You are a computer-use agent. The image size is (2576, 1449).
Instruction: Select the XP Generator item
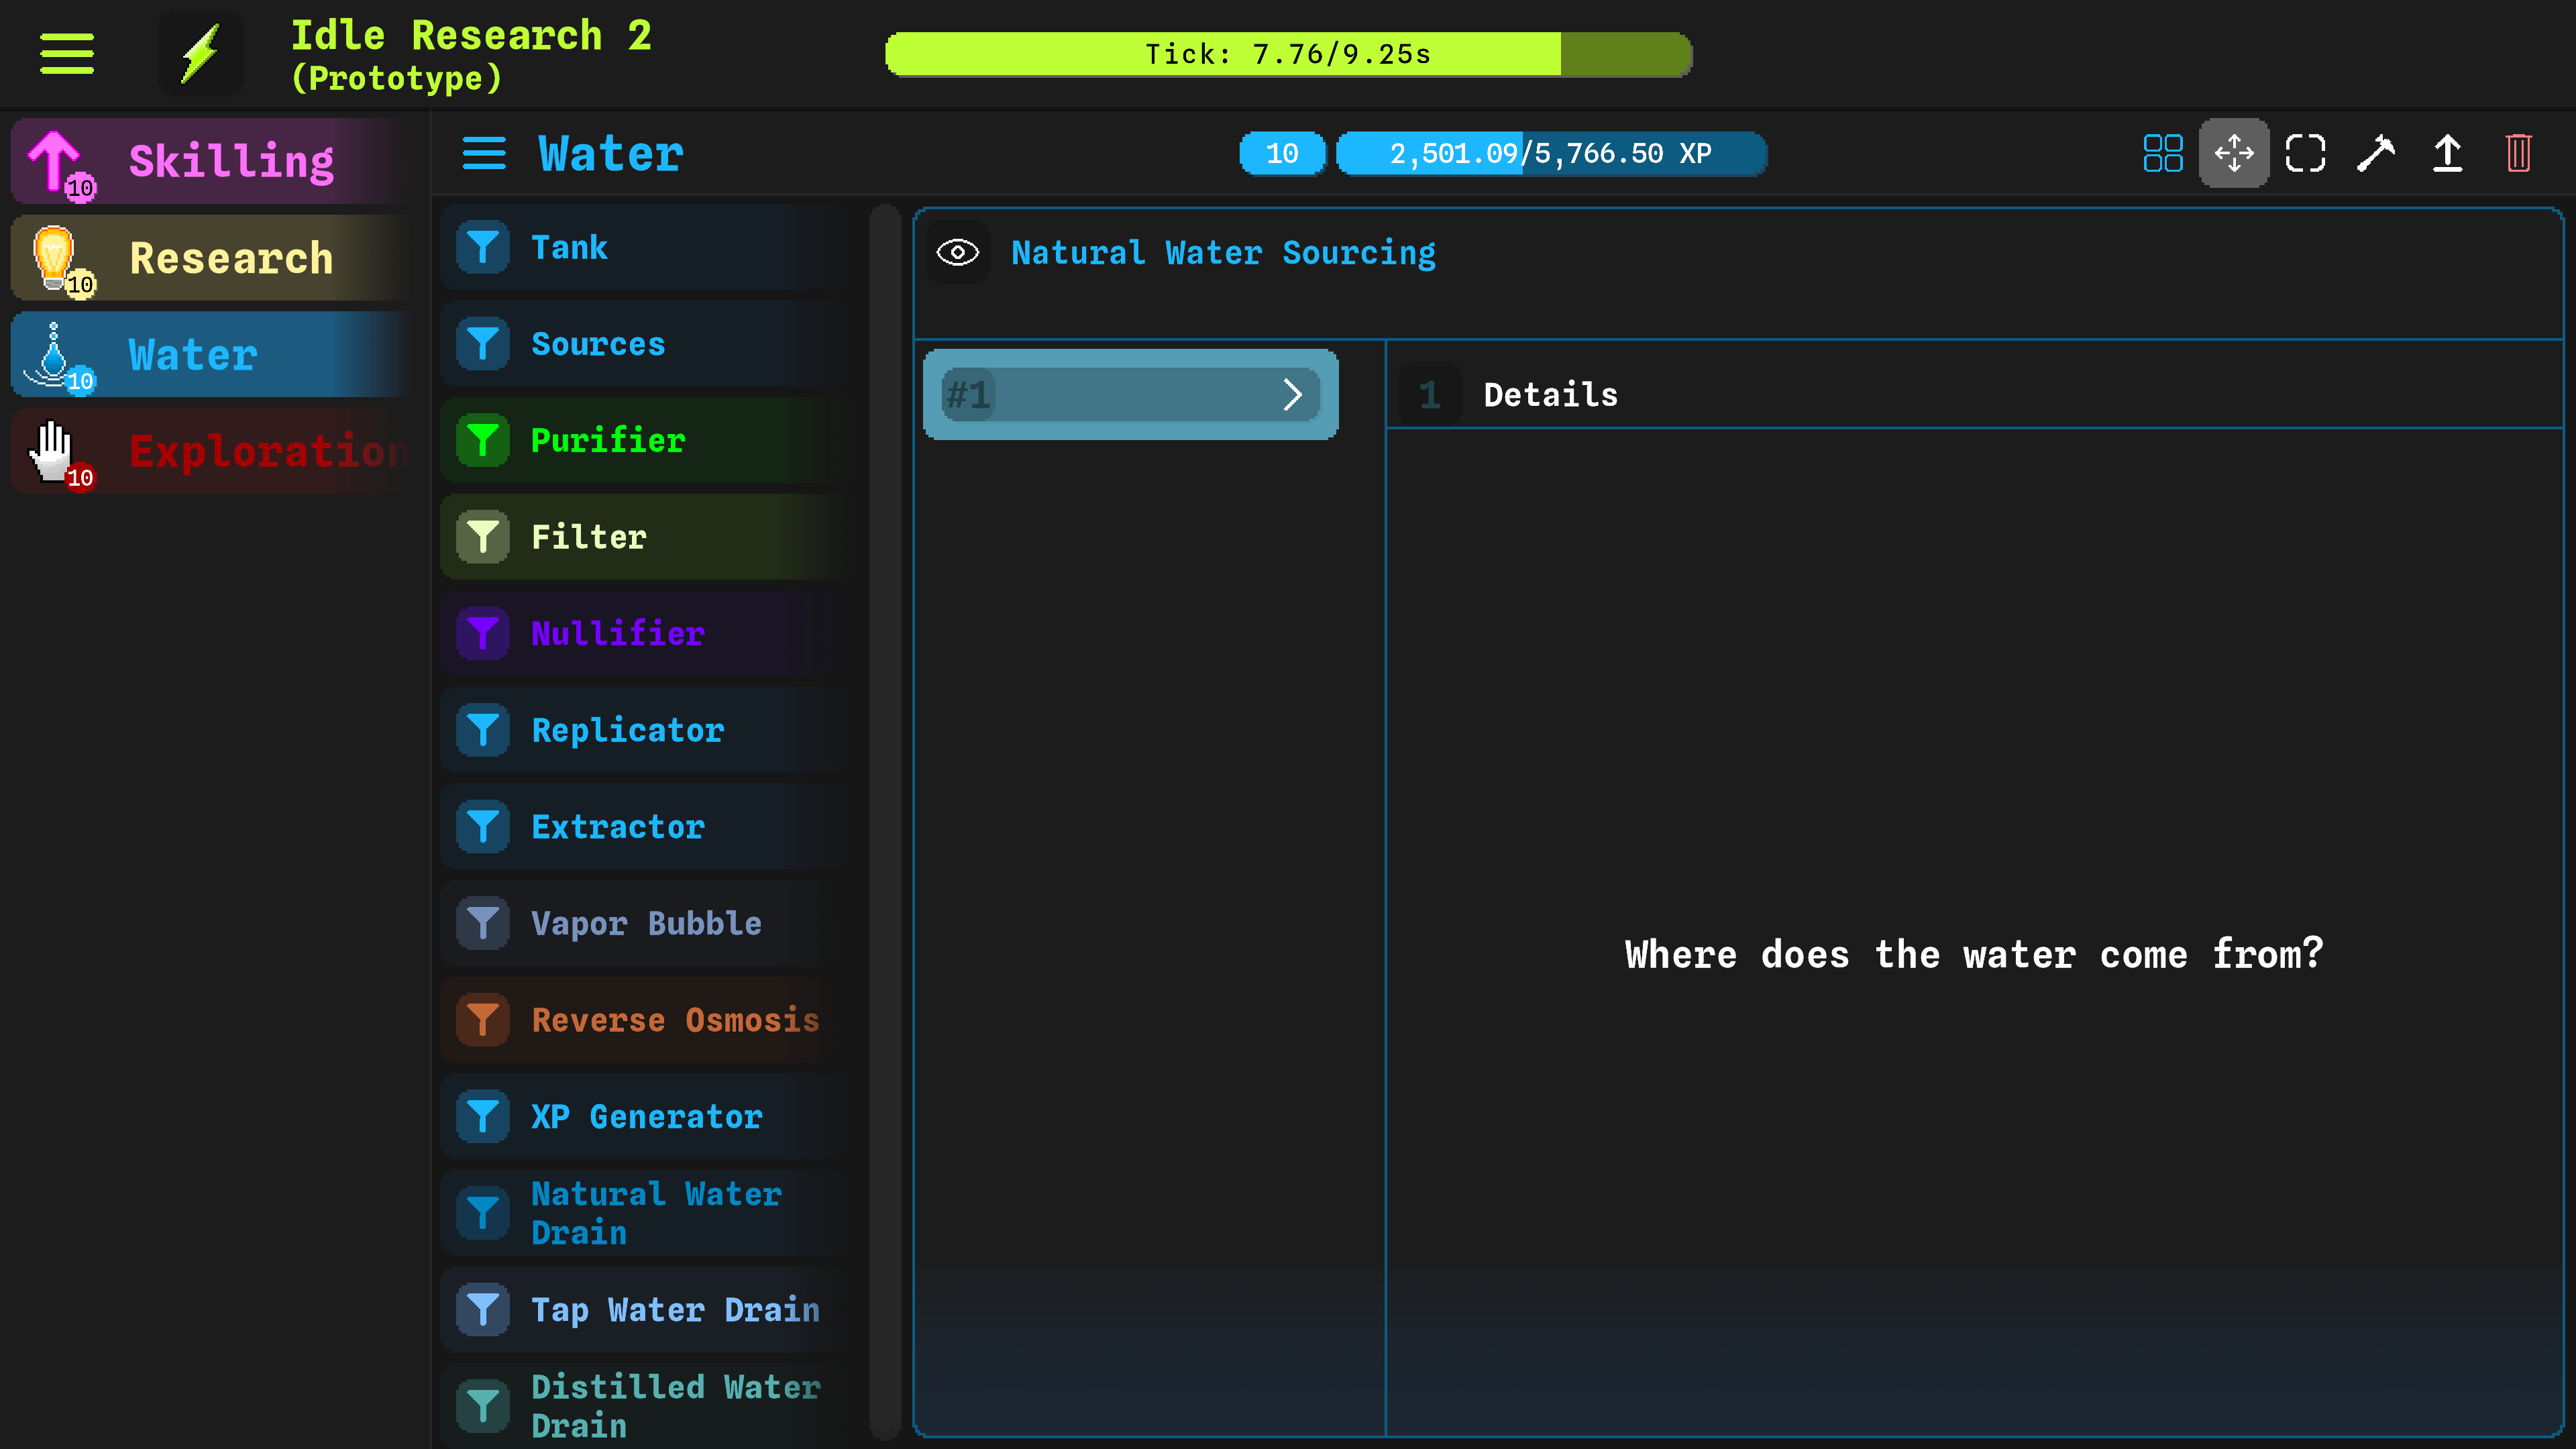646,1116
